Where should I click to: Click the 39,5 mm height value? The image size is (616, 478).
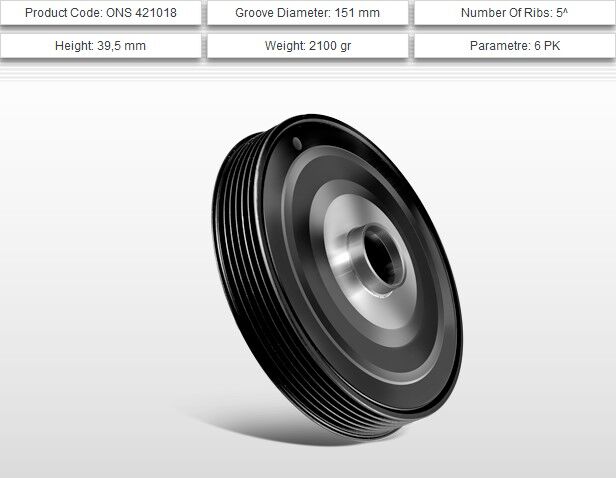[x=121, y=46]
